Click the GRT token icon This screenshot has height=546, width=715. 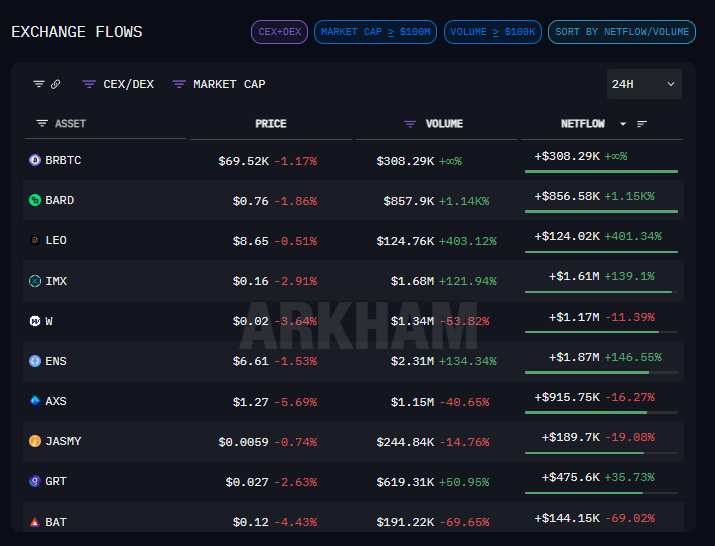35,481
